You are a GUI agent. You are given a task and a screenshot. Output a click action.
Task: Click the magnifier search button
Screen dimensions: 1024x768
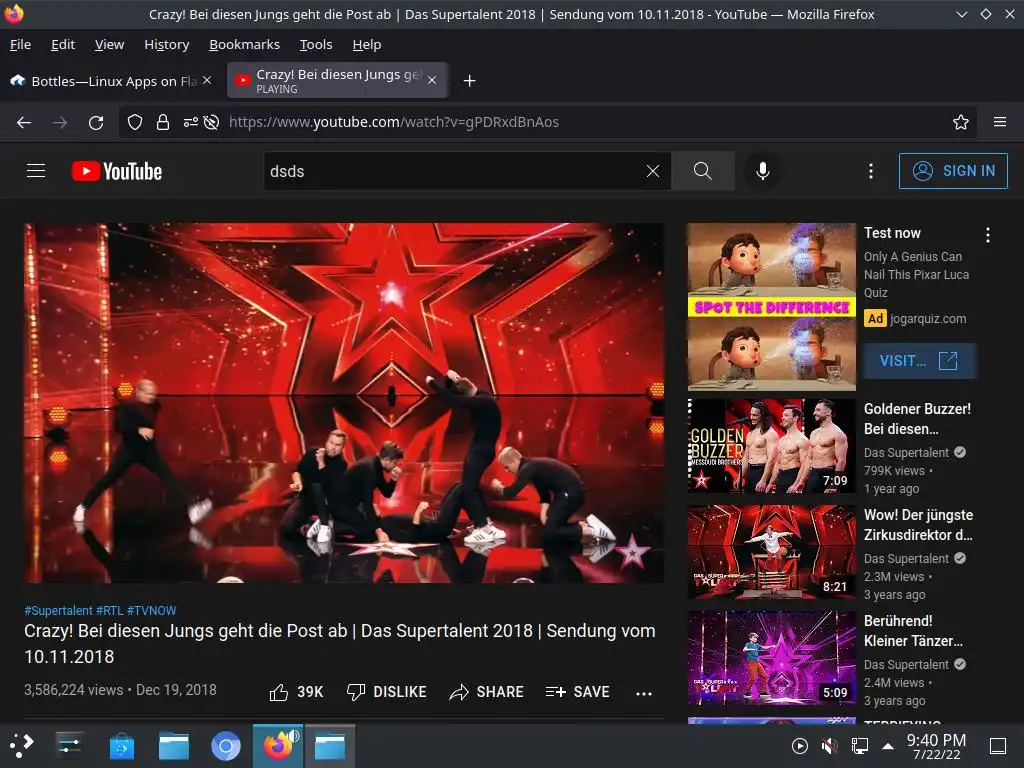tap(703, 171)
